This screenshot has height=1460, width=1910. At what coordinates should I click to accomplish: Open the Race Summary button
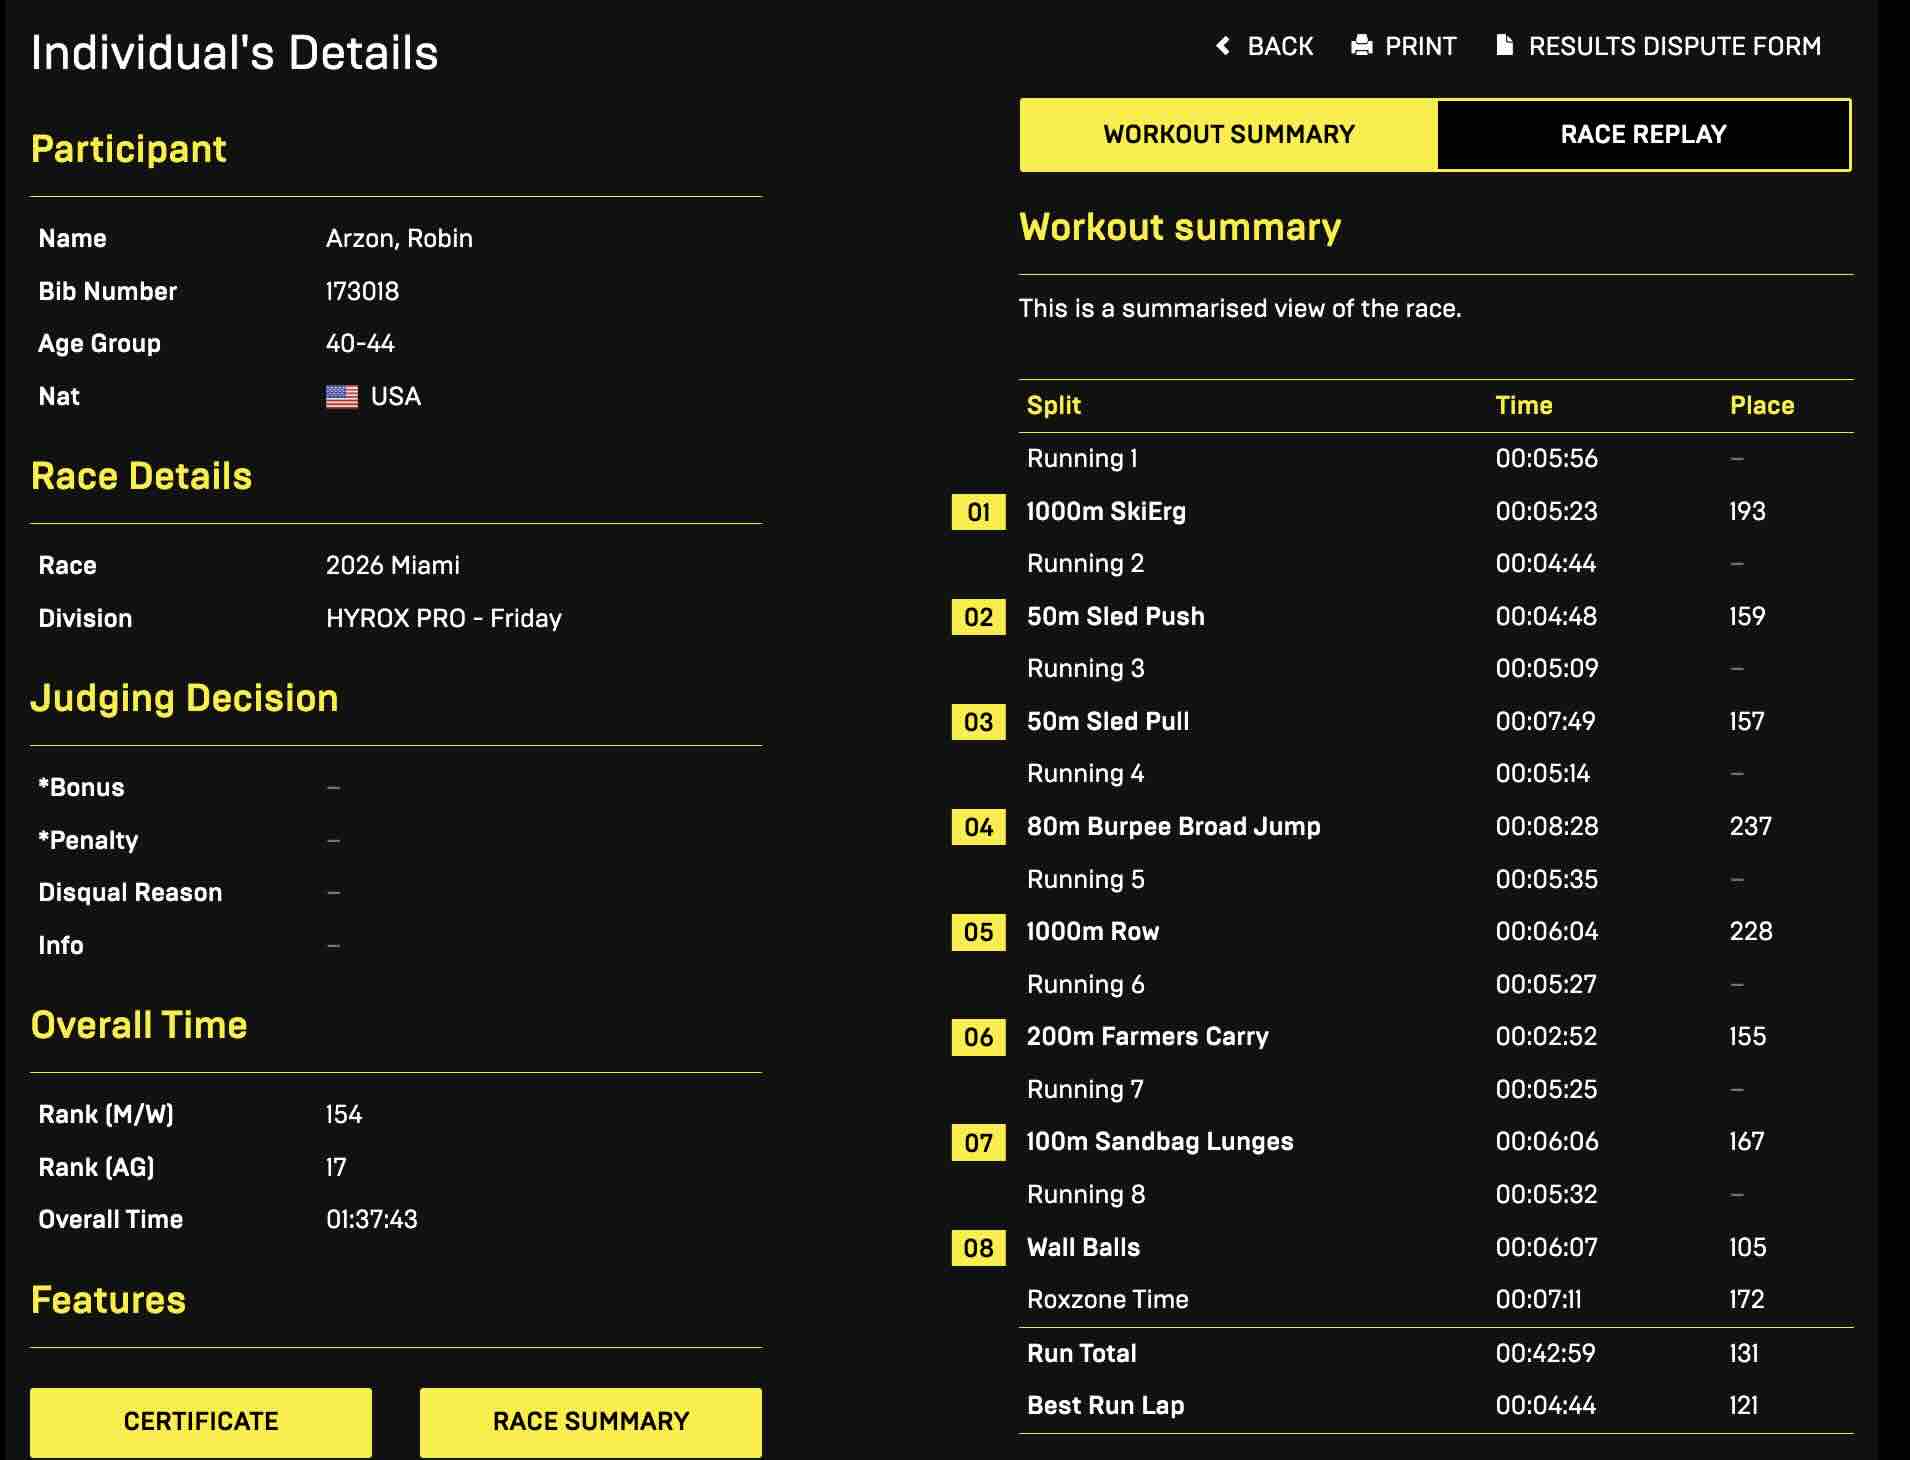[590, 1421]
